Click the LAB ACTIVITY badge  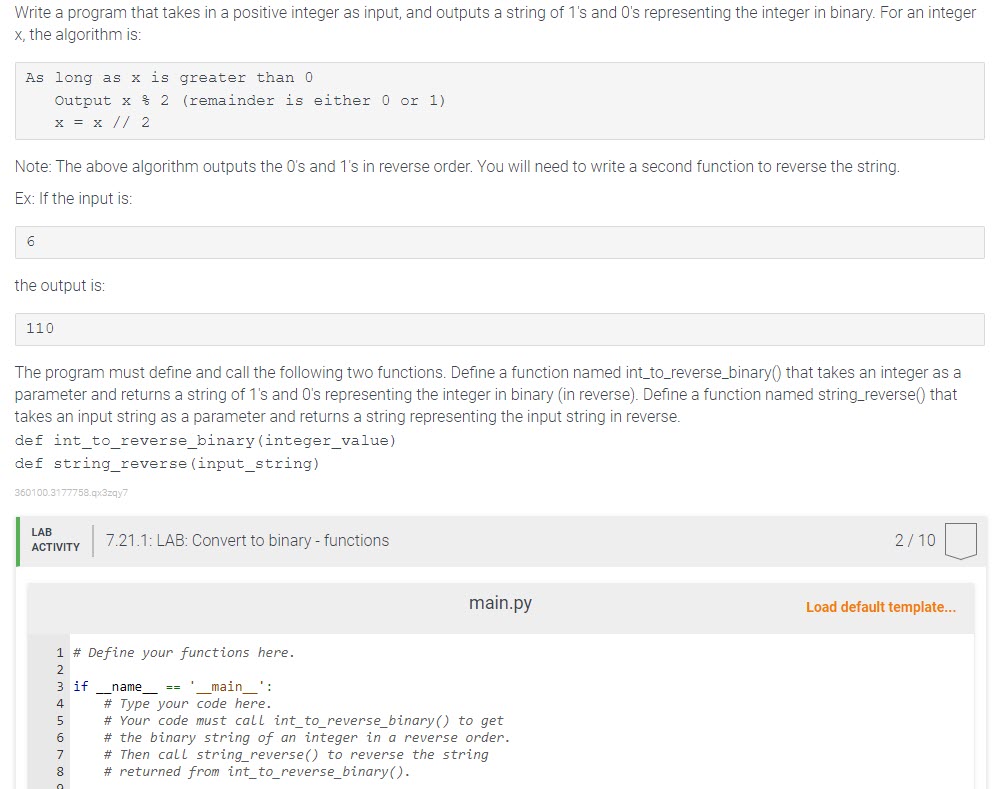pyautogui.click(x=55, y=540)
